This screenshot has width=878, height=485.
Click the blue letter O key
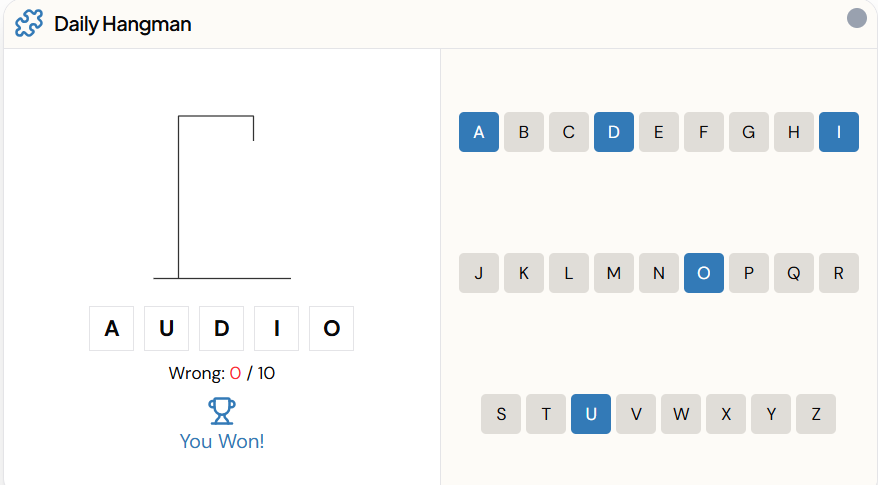coord(703,273)
